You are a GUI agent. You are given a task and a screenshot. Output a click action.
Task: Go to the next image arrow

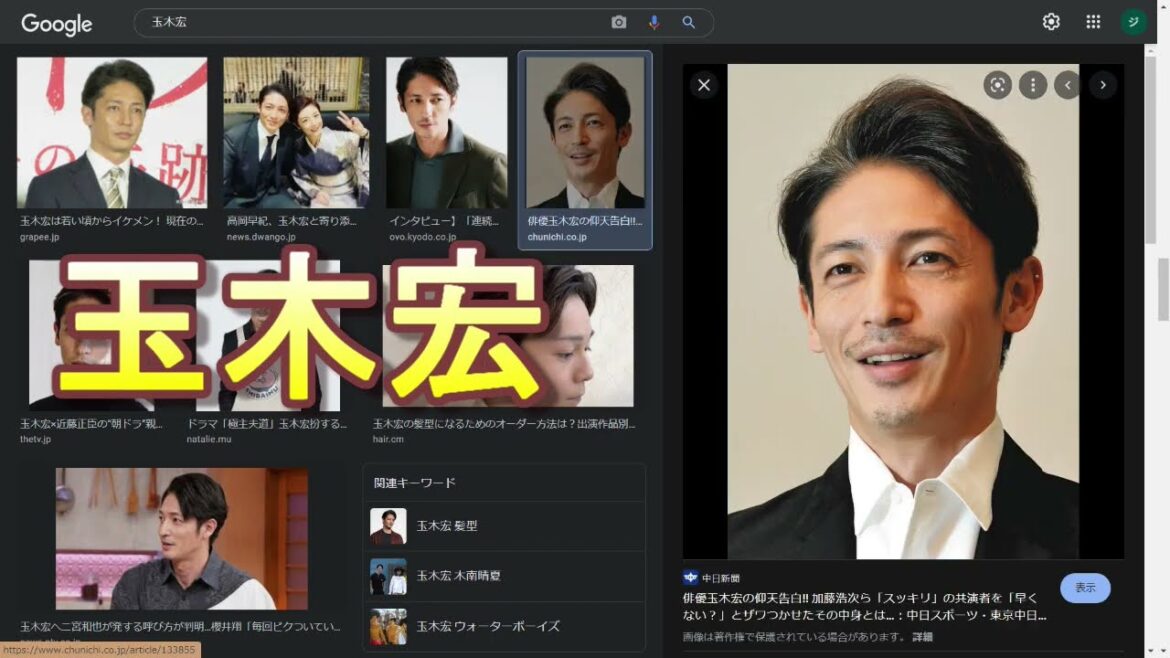(1103, 85)
